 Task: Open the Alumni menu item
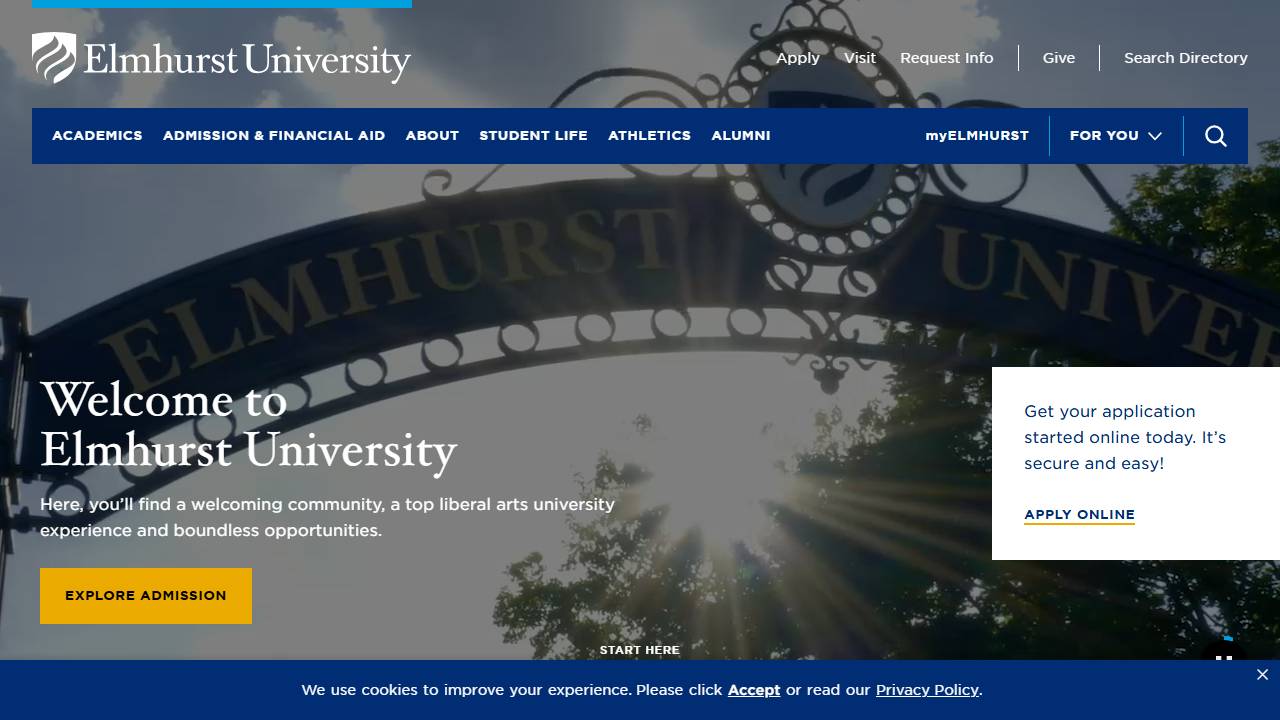tap(741, 136)
